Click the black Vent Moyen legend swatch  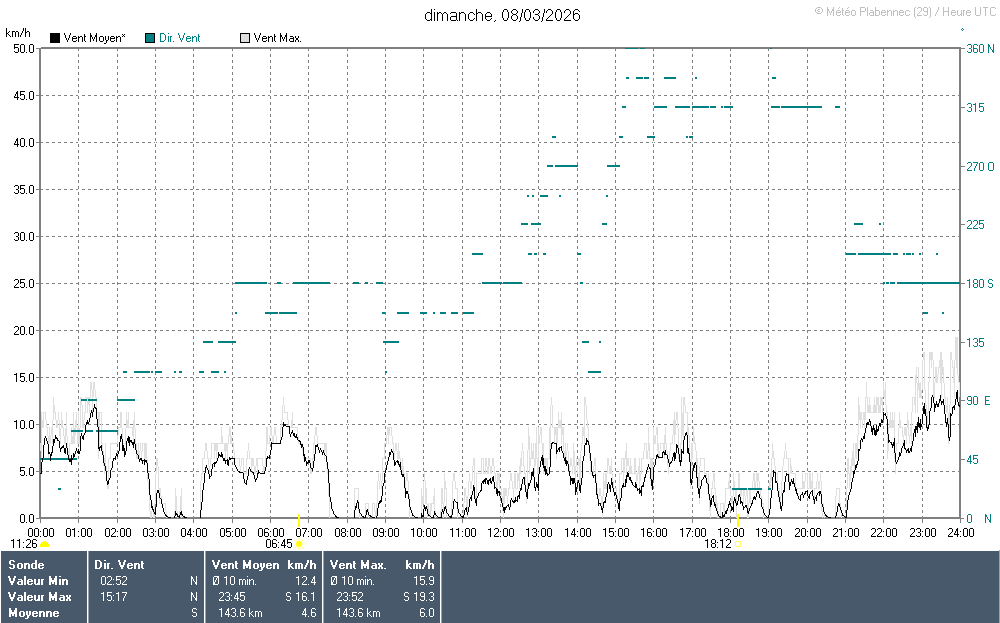click(55, 38)
